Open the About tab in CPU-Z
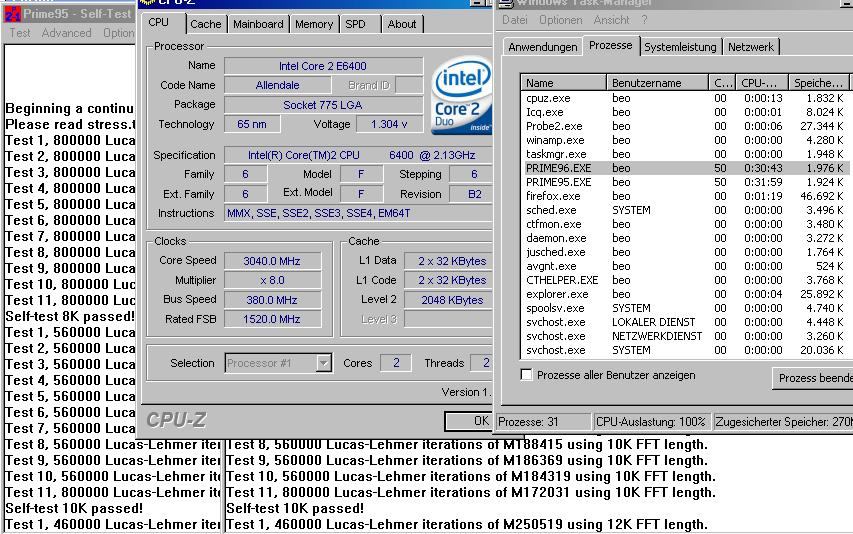 click(x=402, y=24)
